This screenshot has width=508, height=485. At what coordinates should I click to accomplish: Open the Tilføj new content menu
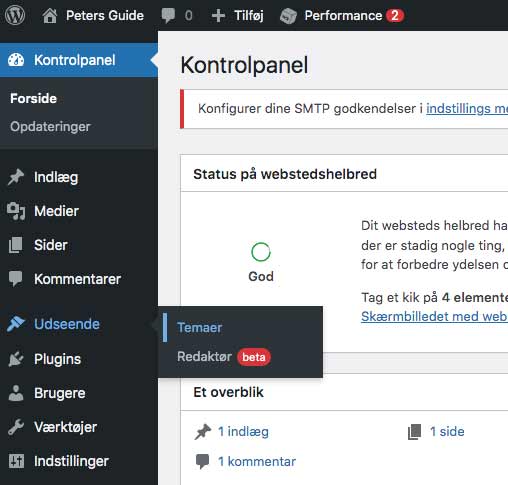[x=249, y=15]
